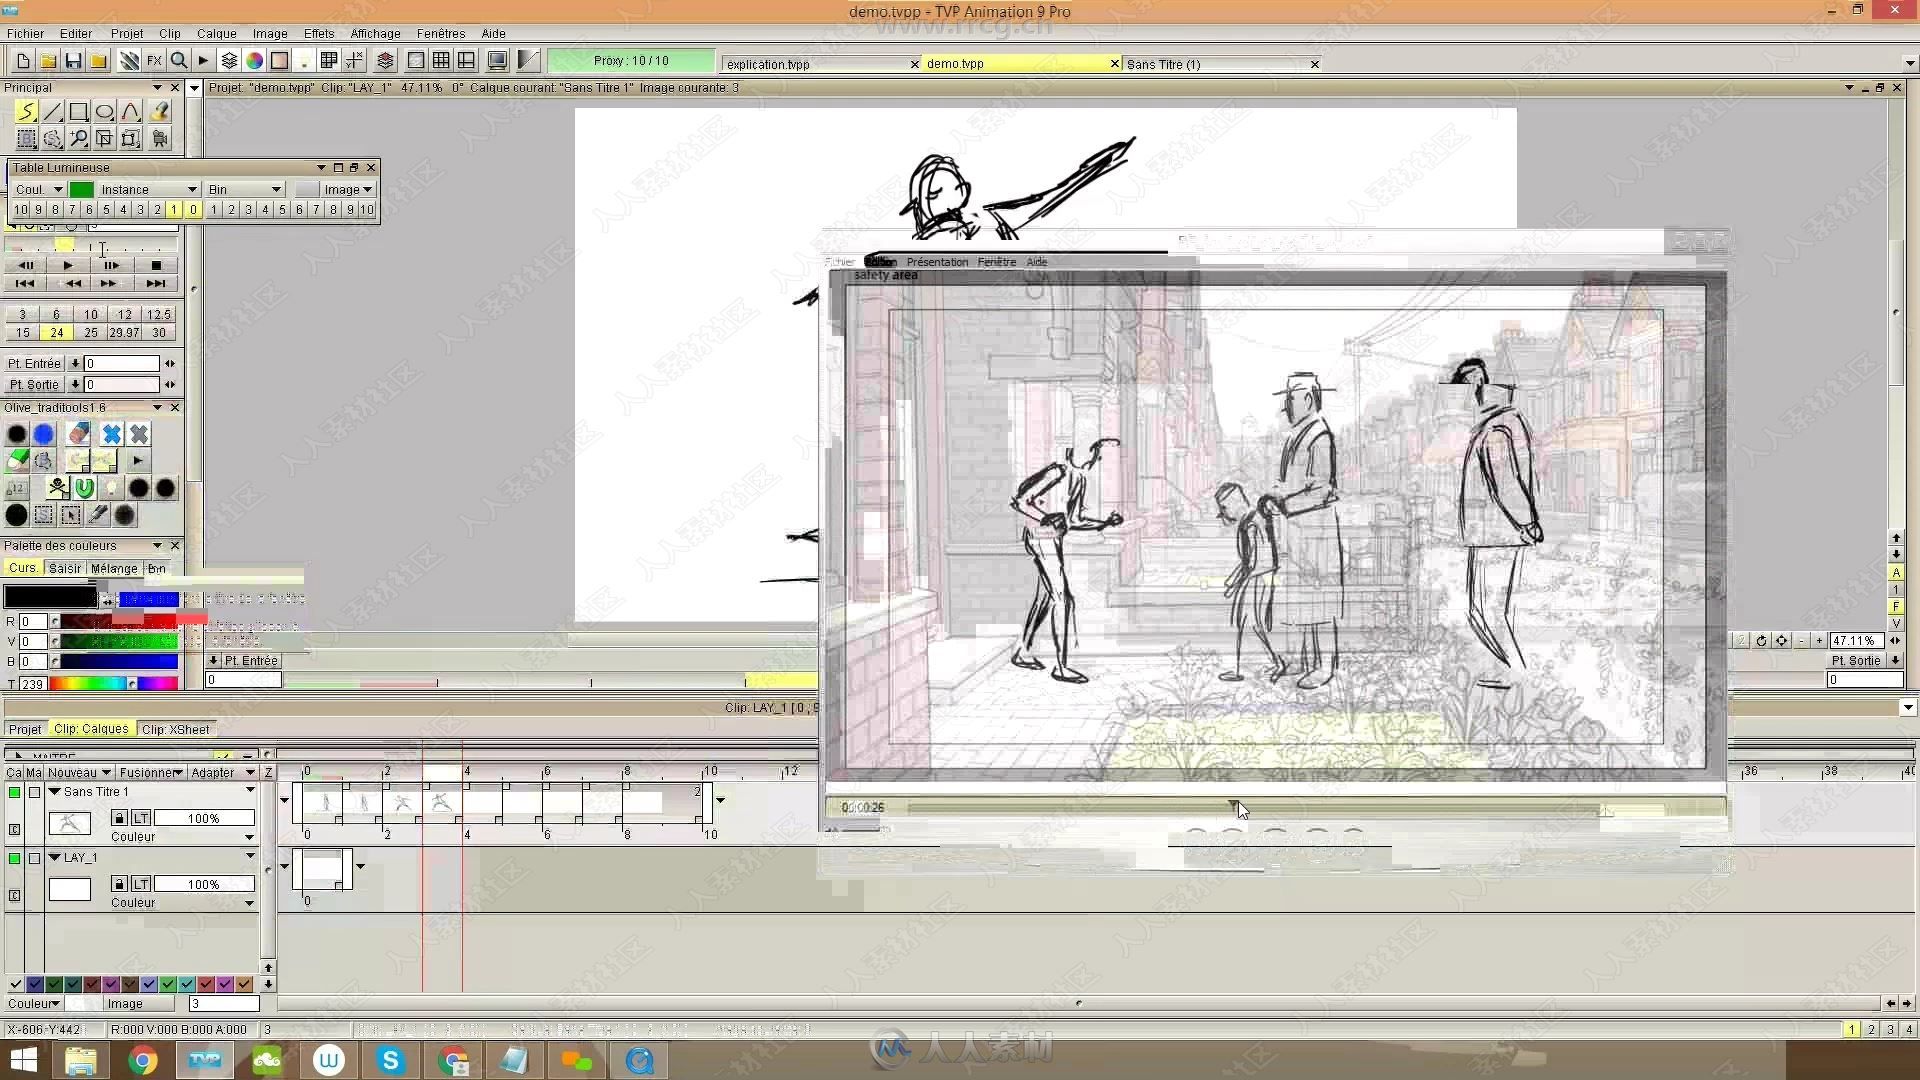The height and width of the screenshot is (1080, 1920).
Task: Click the Z button in layer header
Action: pos(268,773)
